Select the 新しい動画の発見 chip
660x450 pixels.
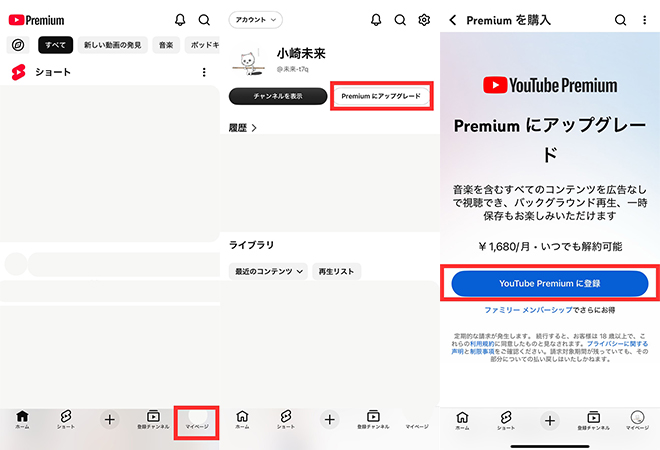(113, 45)
